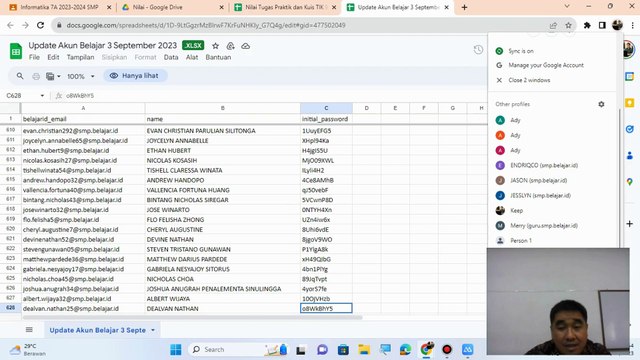Viewport: 640px width, 360px height.
Task: Open the 100% zoom dropdown
Action: [x=81, y=76]
